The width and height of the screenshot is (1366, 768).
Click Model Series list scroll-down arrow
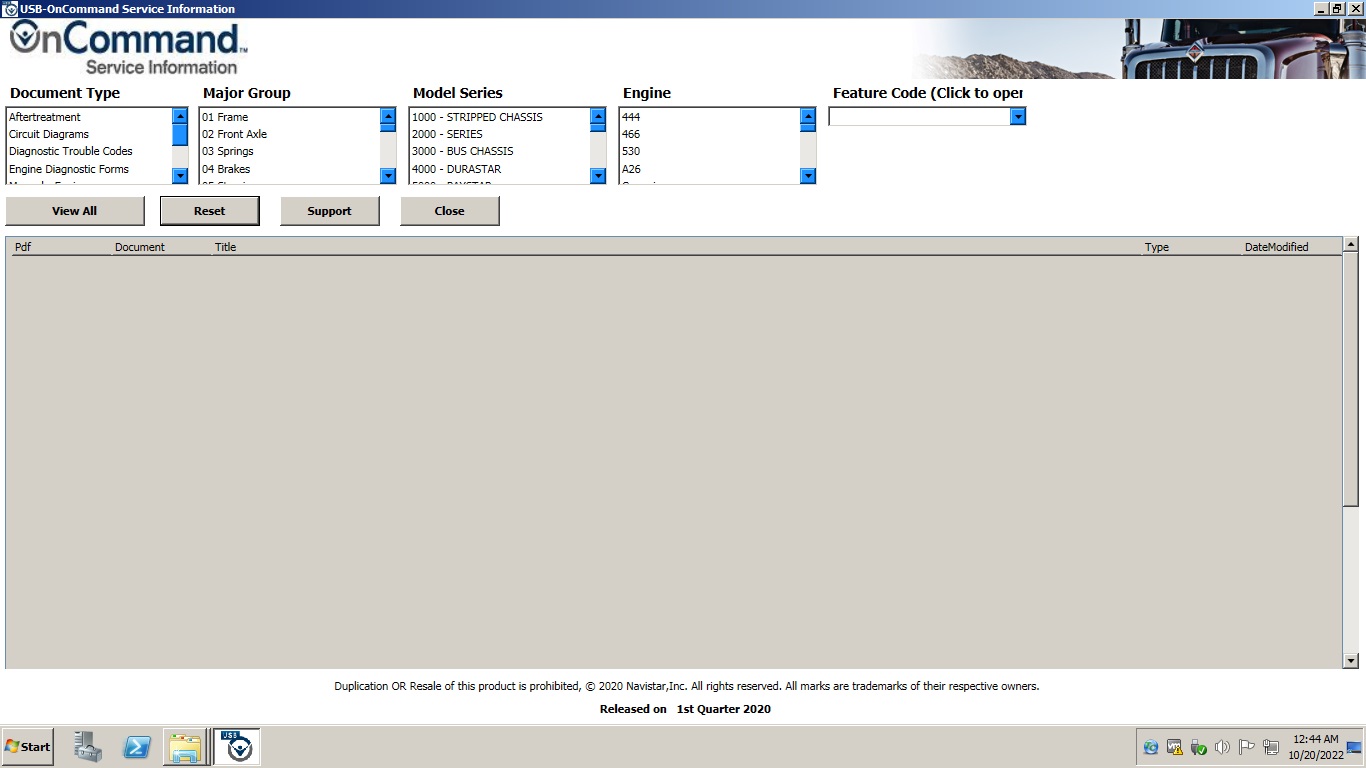598,176
